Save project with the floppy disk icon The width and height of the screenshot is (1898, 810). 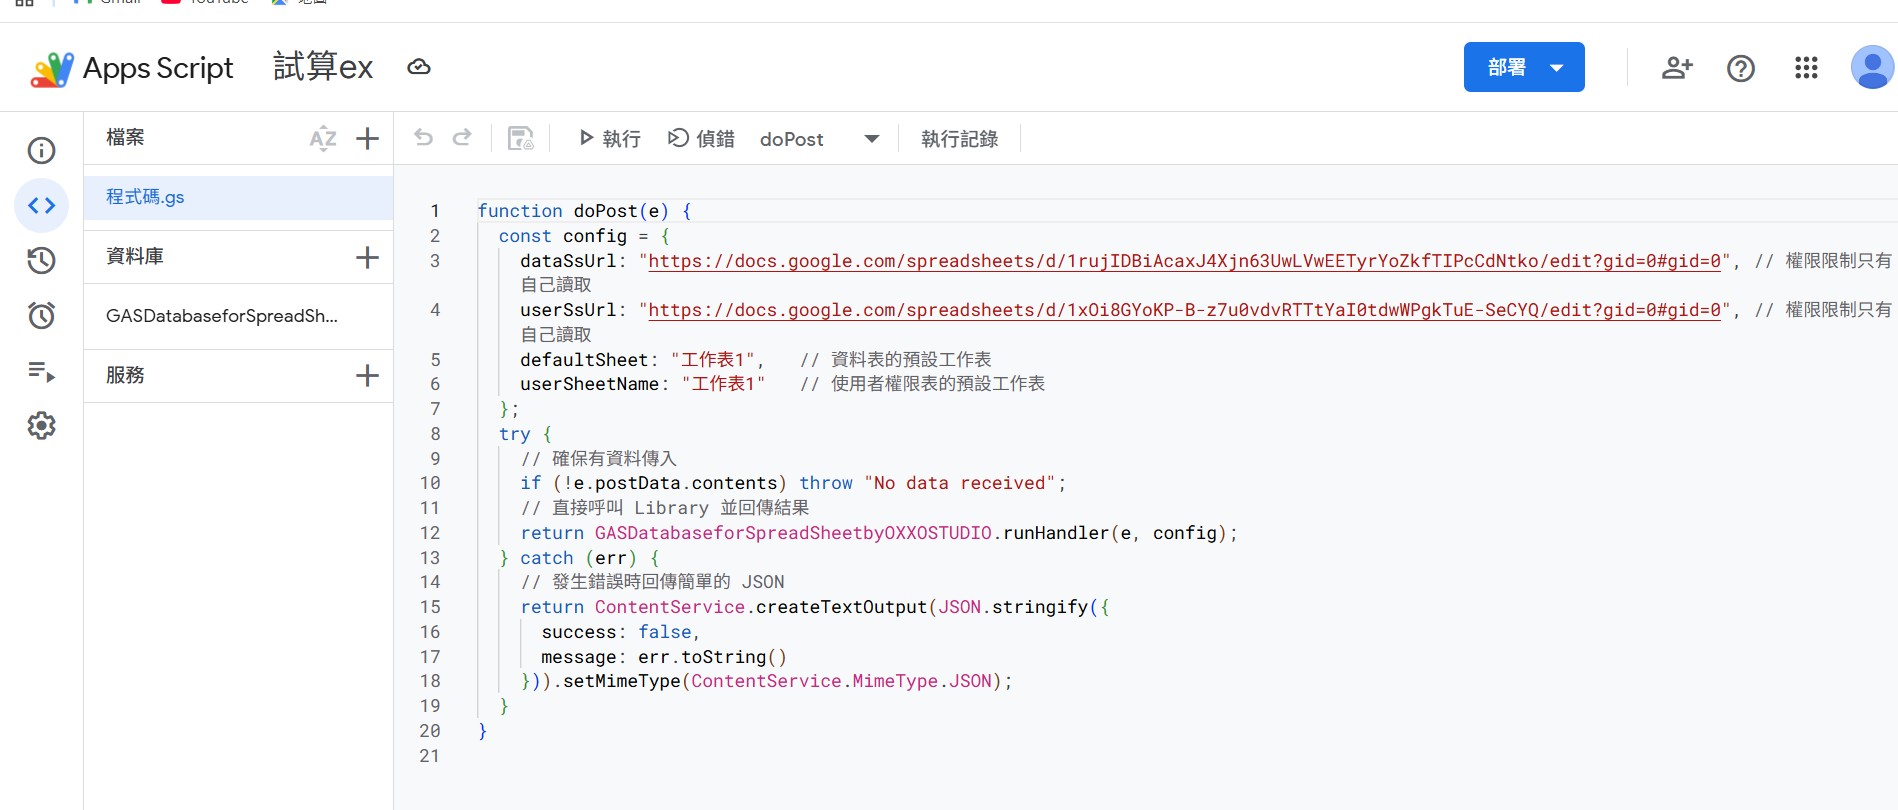520,138
